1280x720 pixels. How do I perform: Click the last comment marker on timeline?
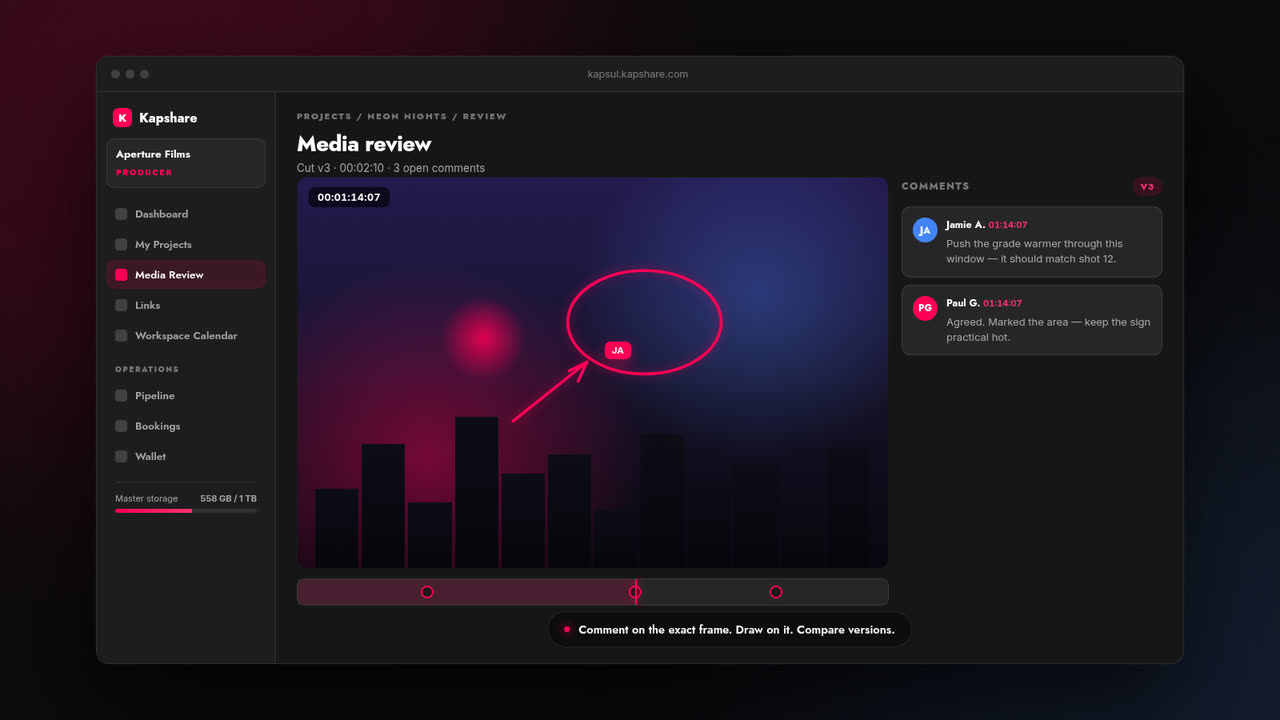pos(776,592)
